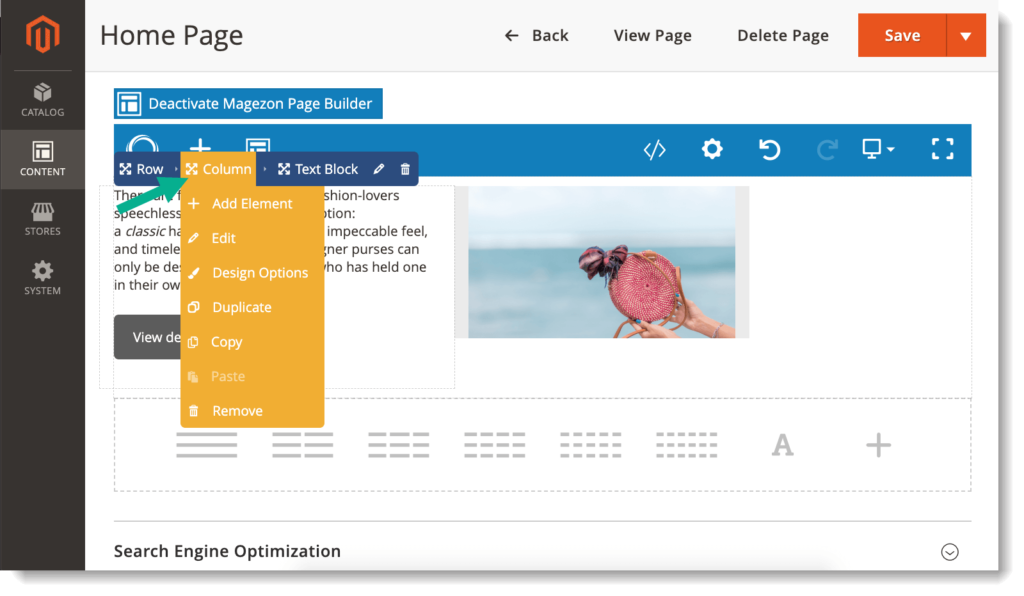Insert a six-column row layout
This screenshot has height=596, width=1024.
[x=686, y=445]
